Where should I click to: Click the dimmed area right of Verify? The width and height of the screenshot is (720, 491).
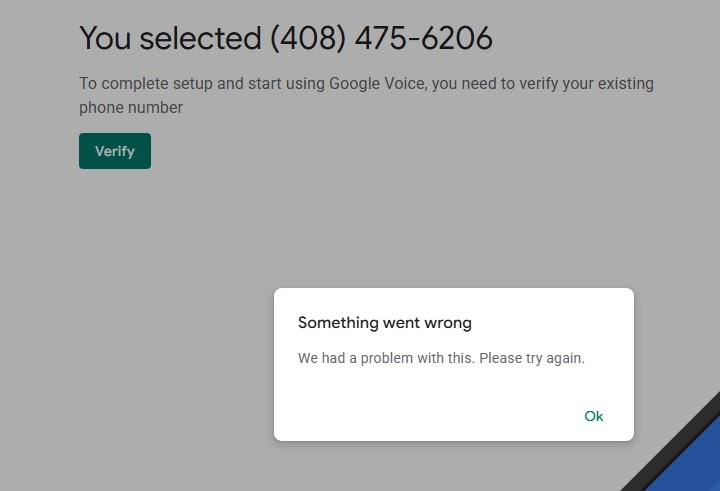[400, 152]
